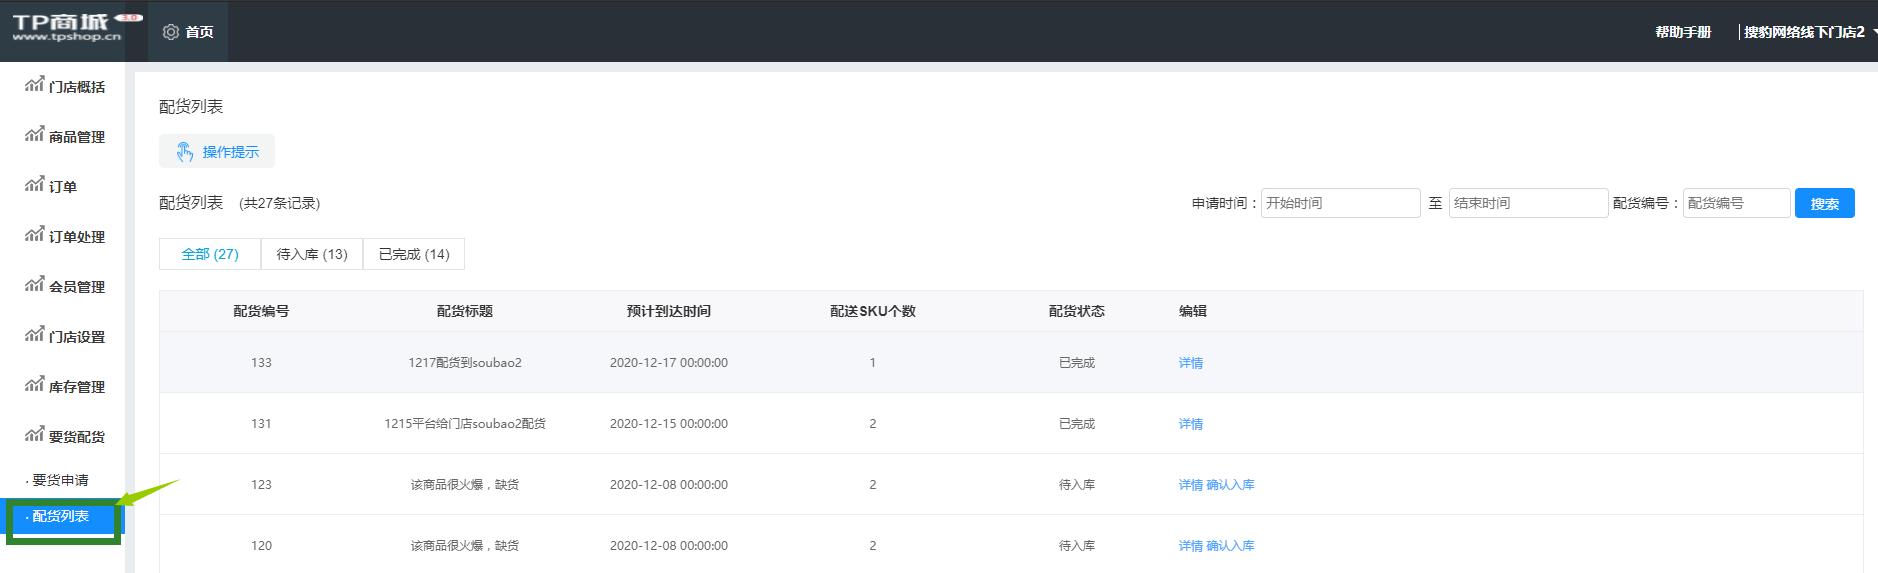Select the 全部 (27) tab
The width and height of the screenshot is (1878, 573).
point(210,254)
